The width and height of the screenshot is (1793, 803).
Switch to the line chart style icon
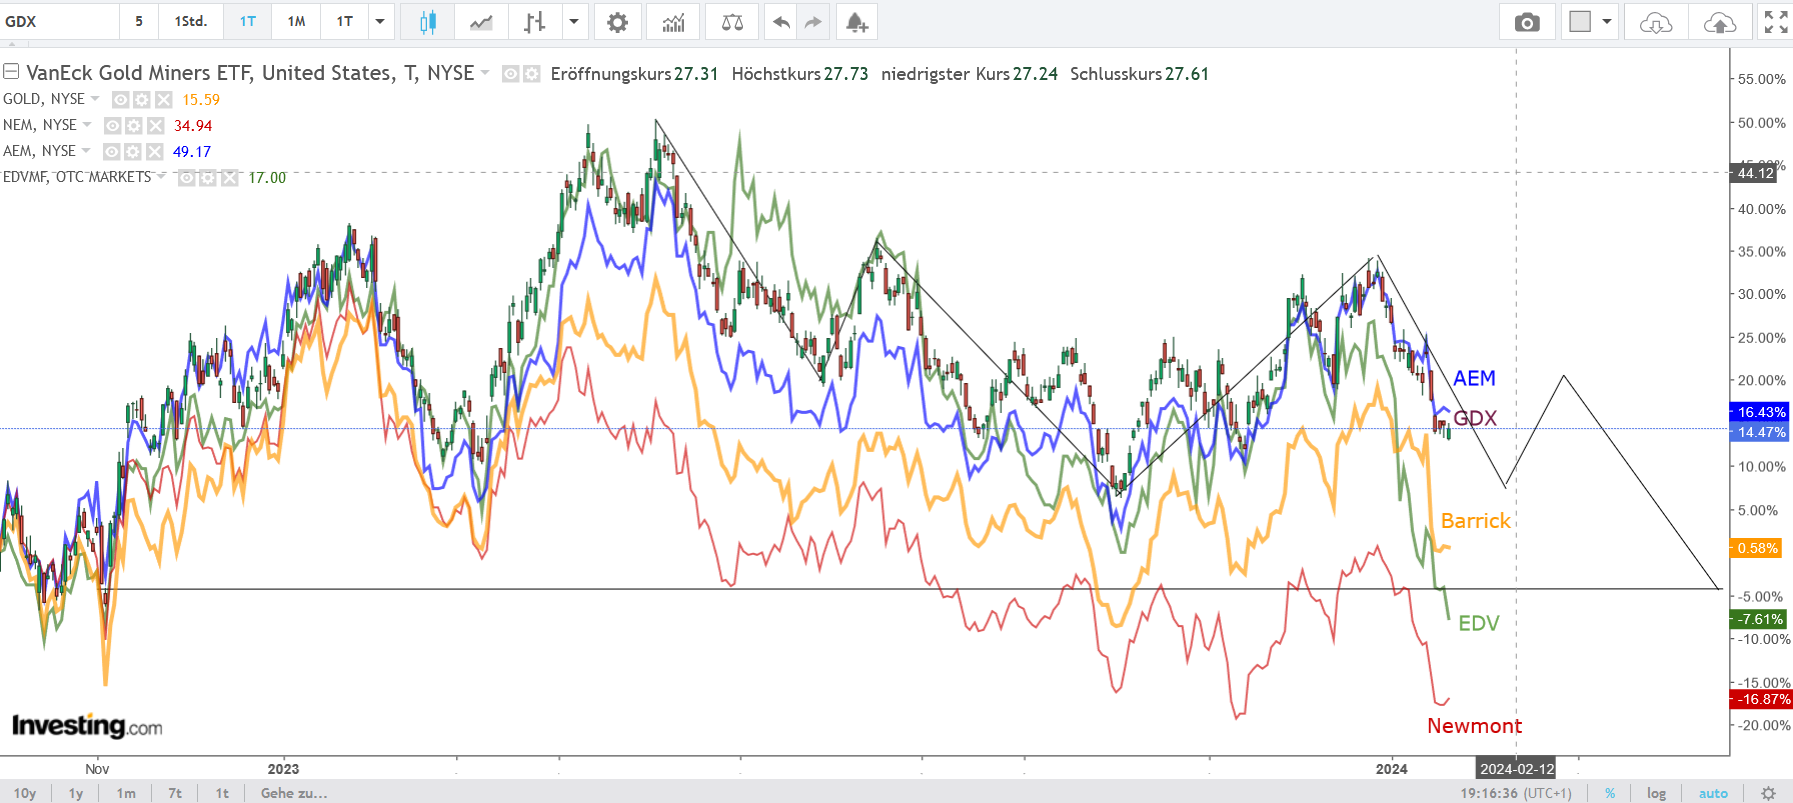[x=481, y=22]
